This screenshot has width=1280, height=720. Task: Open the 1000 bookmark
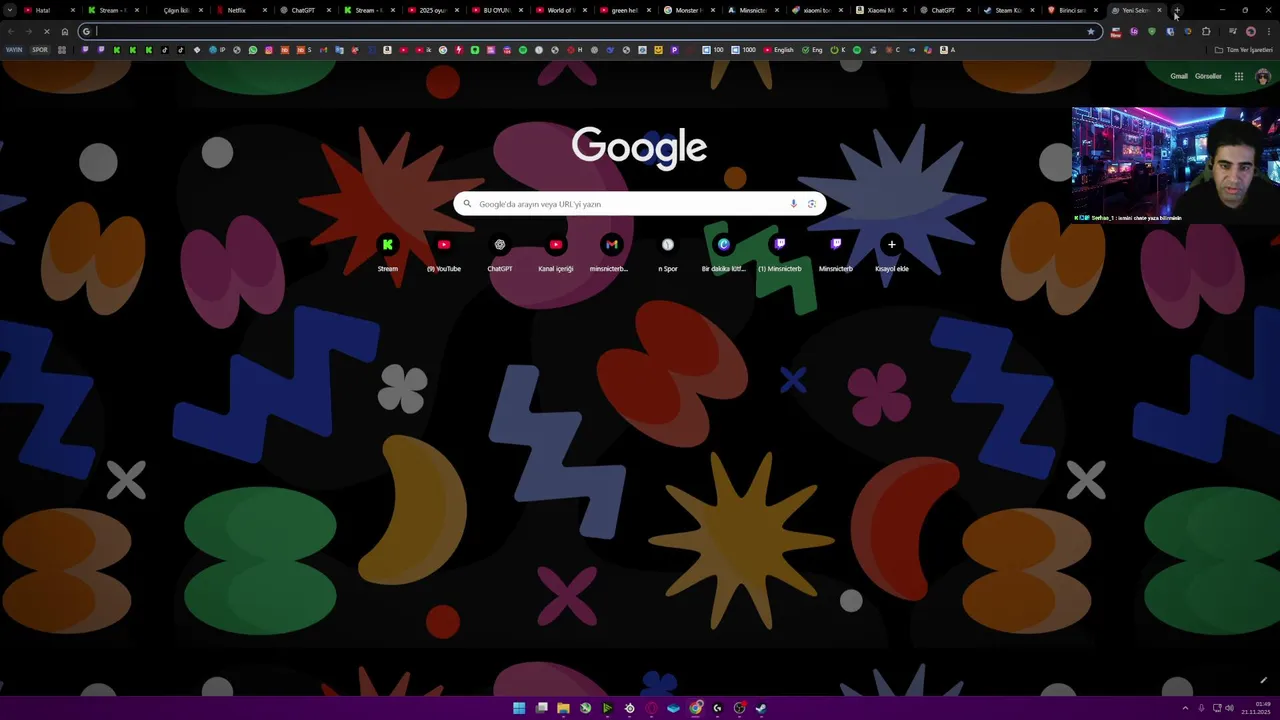[743, 50]
